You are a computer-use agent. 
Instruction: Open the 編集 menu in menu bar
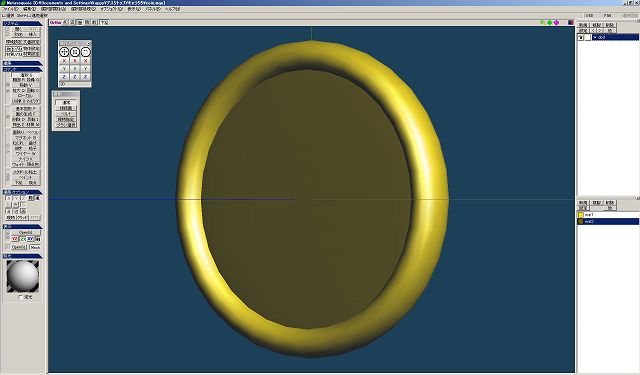click(29, 9)
